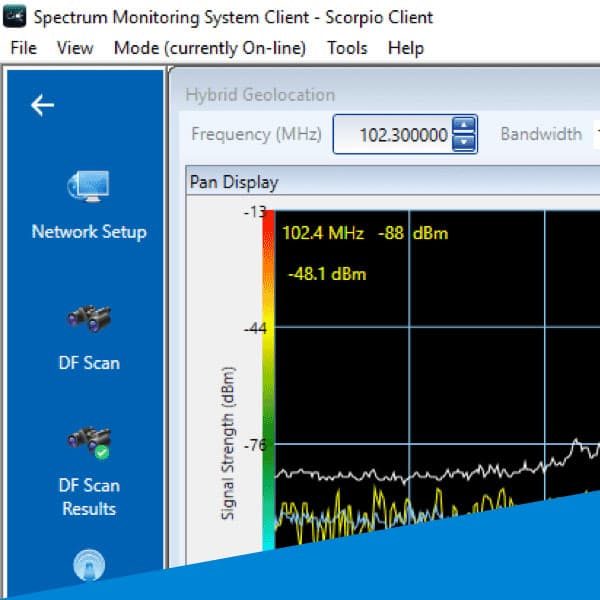The height and width of the screenshot is (600, 600).
Task: Click the Hybrid Geolocation title
Action: [261, 95]
